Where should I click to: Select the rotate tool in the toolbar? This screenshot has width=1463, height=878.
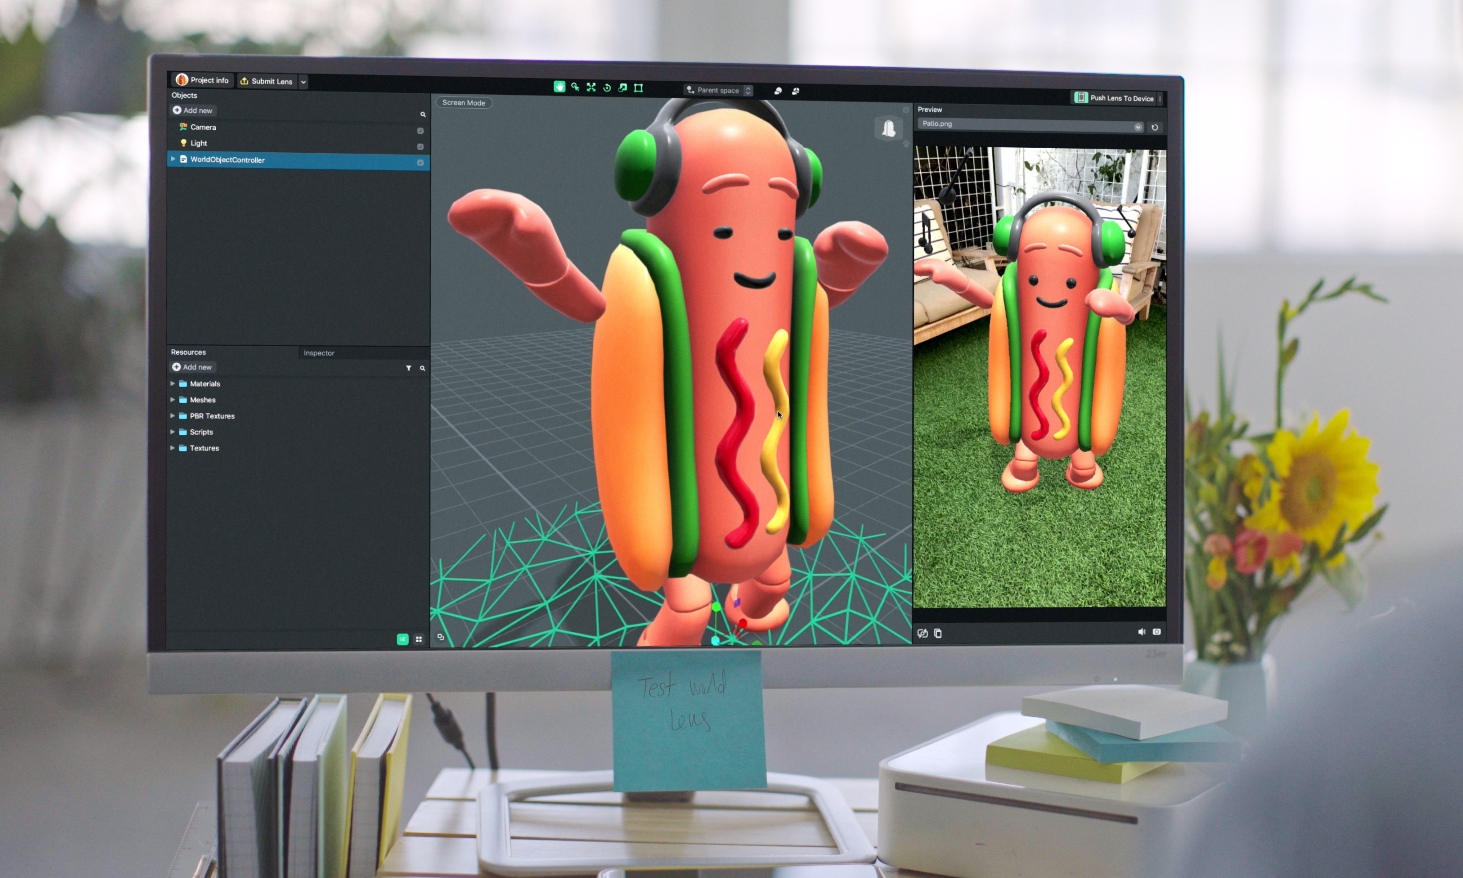(607, 88)
